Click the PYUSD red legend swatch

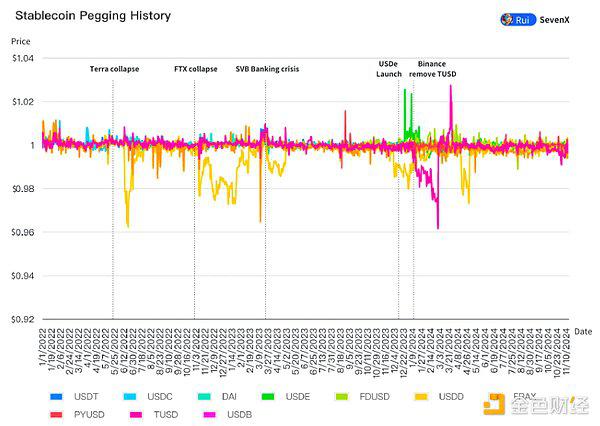point(56,415)
